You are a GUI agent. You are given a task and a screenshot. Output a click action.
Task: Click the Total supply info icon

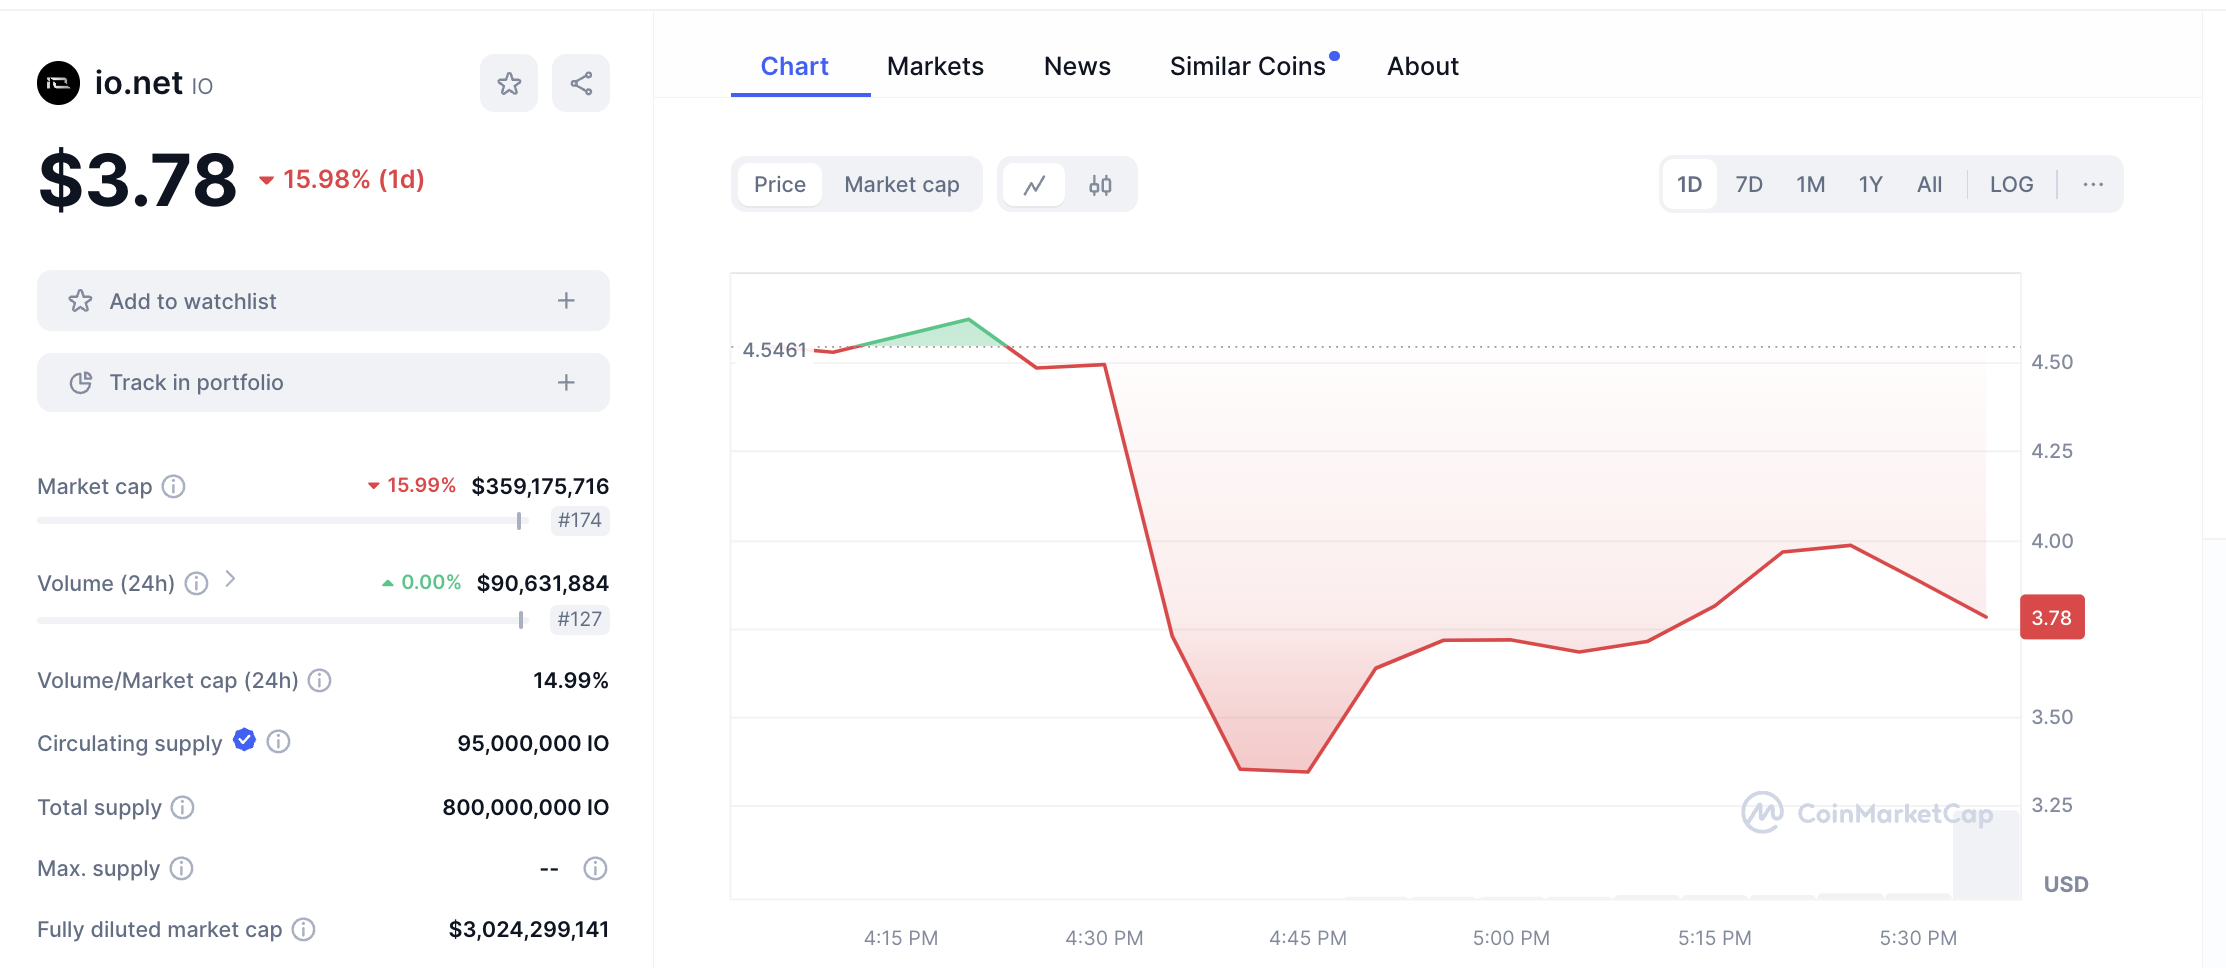tap(182, 807)
